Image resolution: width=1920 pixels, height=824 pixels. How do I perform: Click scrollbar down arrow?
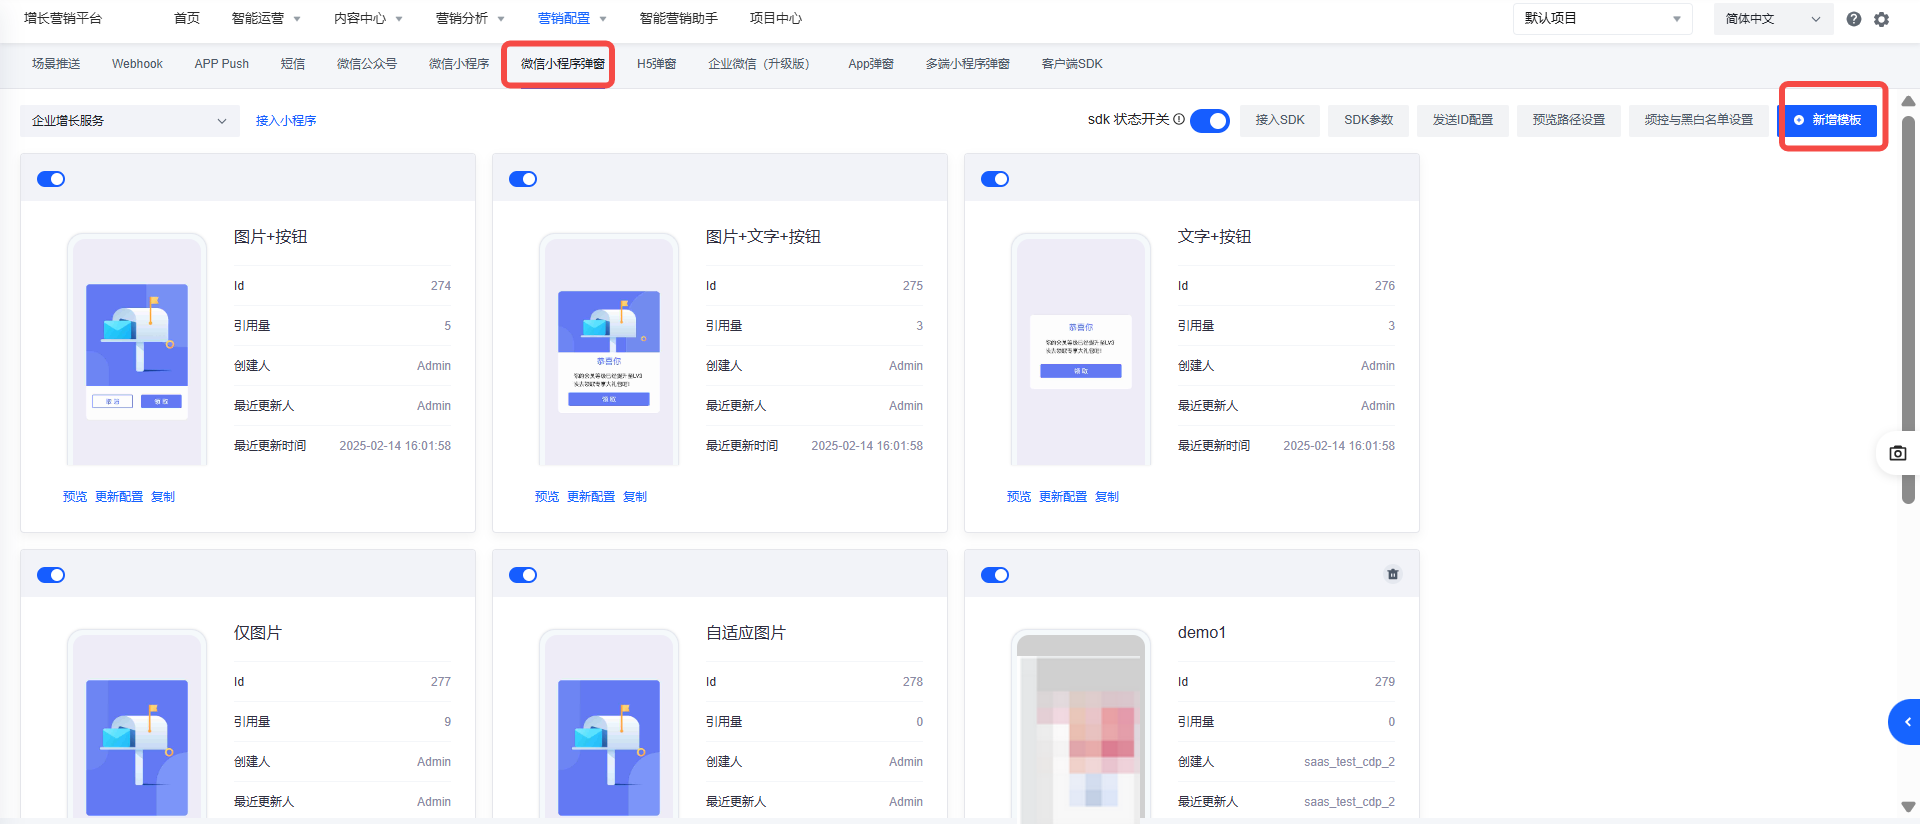[x=1908, y=806]
